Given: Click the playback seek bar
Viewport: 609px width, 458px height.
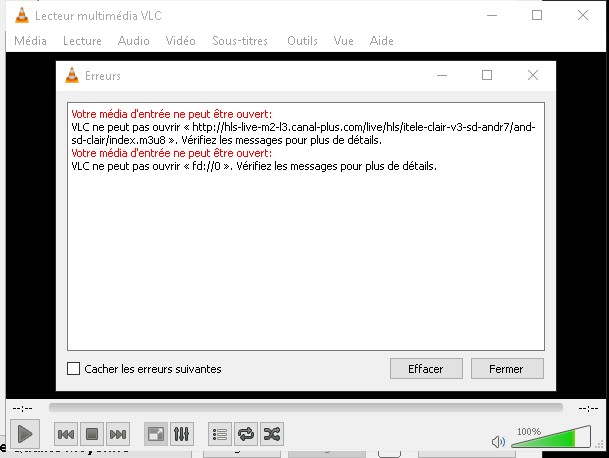Looking at the screenshot, I should click(x=305, y=408).
